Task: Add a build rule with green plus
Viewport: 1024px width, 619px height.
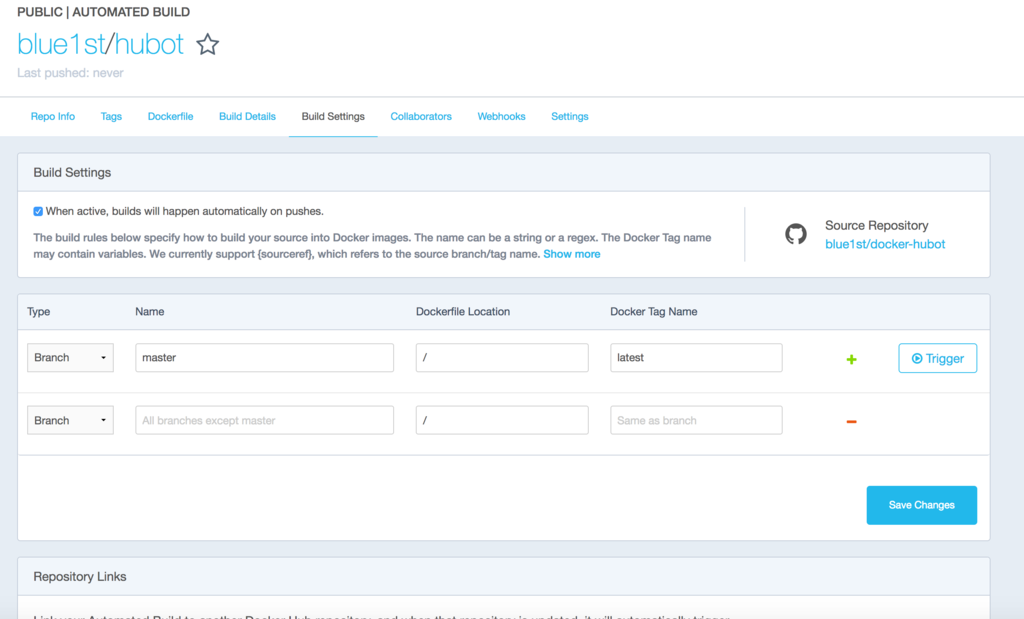Action: click(851, 359)
